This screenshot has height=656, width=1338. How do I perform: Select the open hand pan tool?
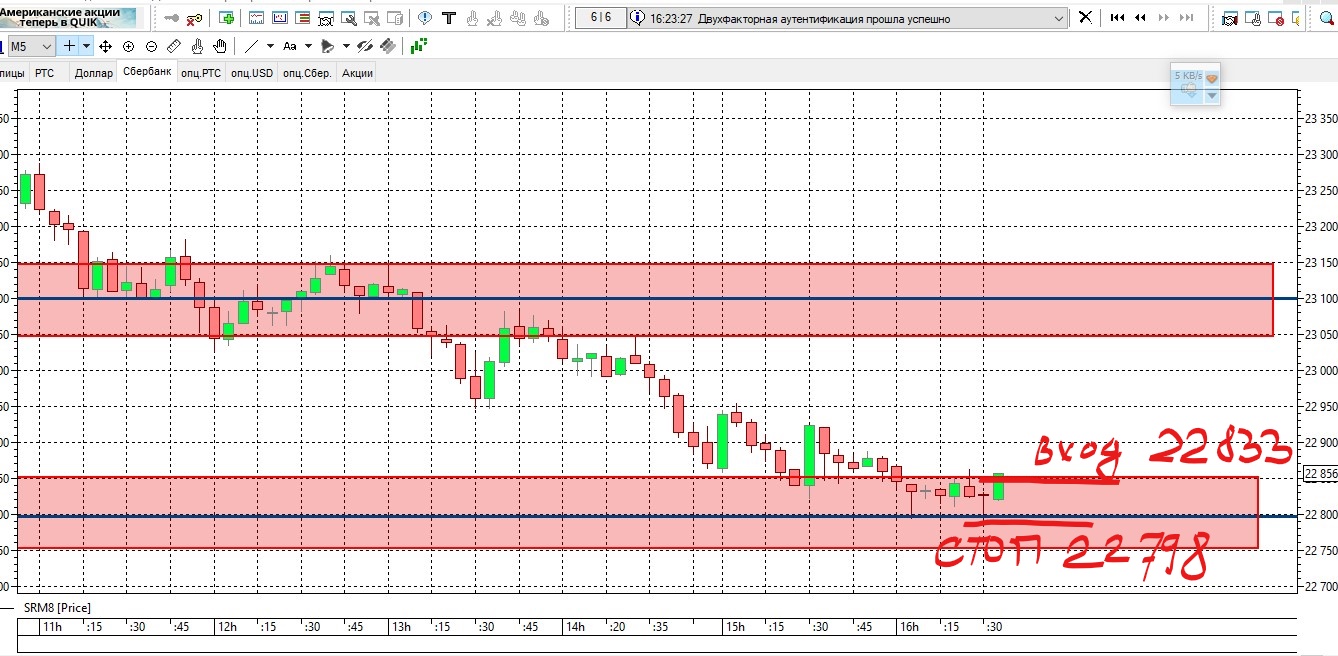220,46
